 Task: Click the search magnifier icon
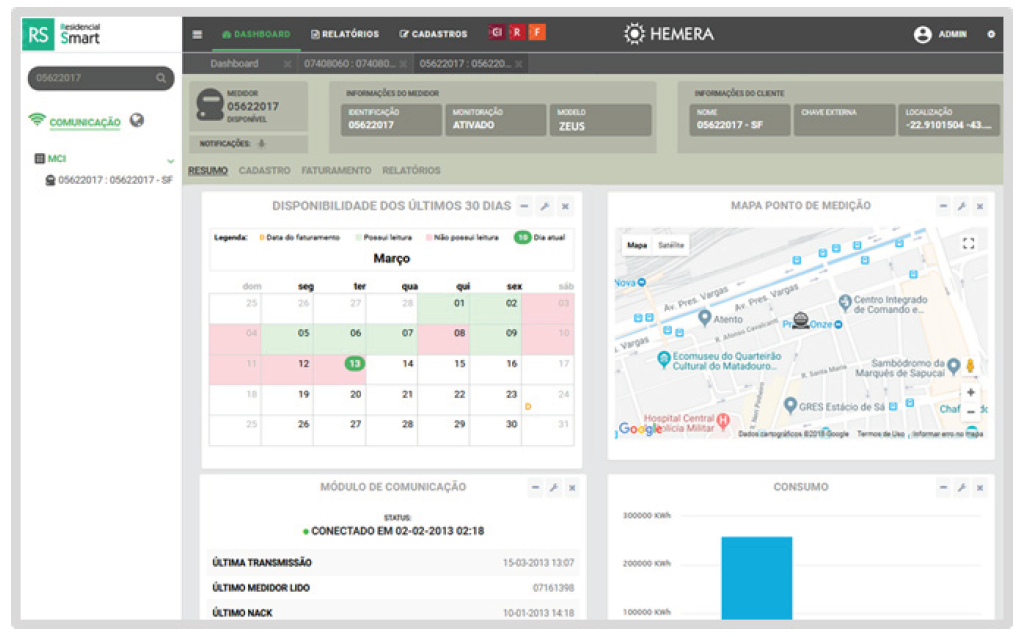pos(161,78)
